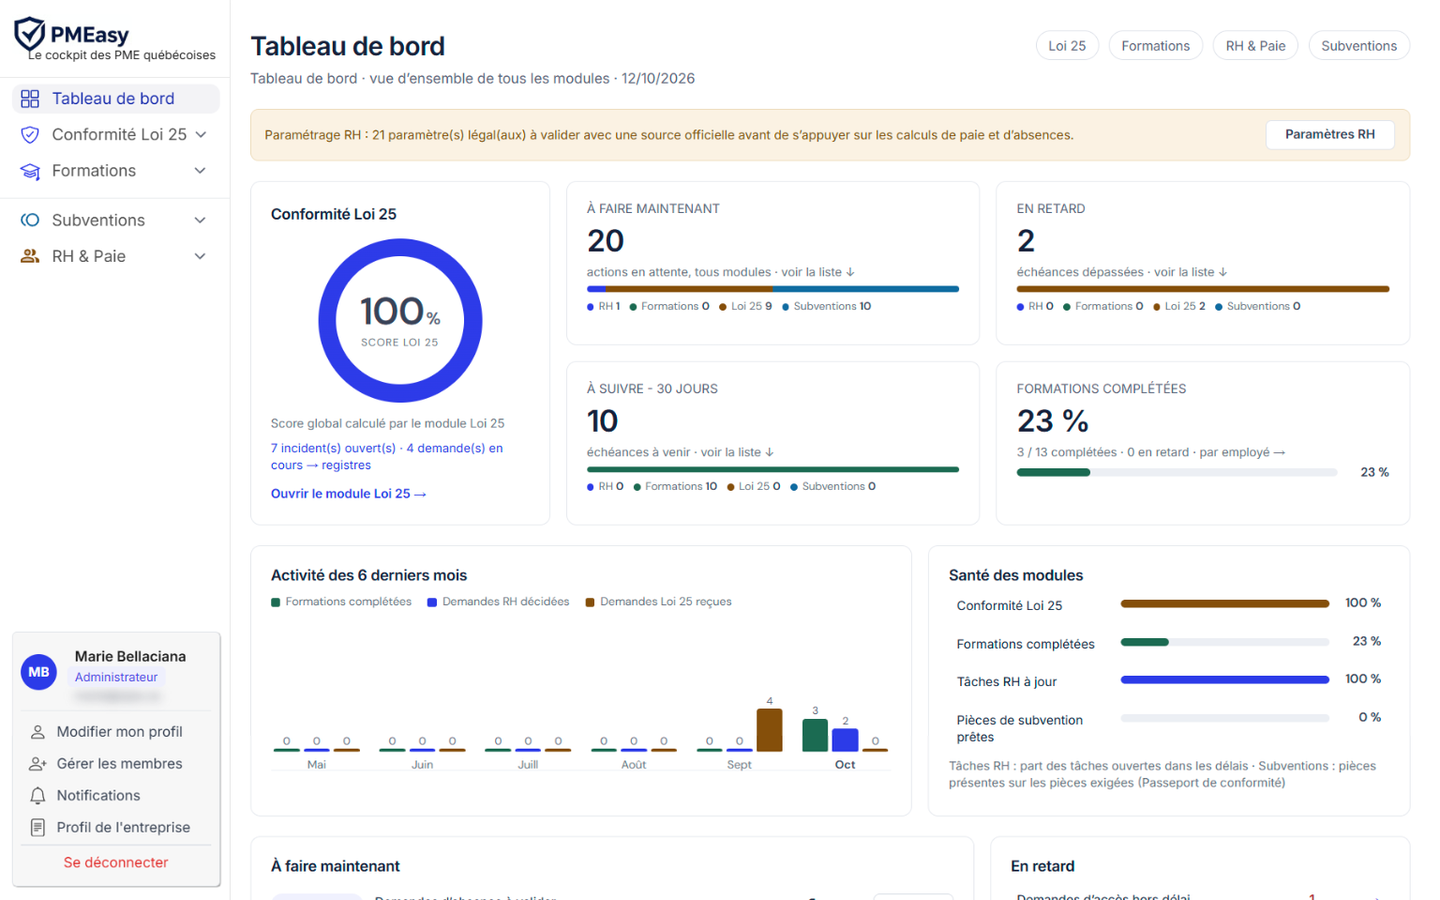This screenshot has width=1440, height=900.
Task: Click the À faire maintenant voir la liste link
Action: point(818,272)
